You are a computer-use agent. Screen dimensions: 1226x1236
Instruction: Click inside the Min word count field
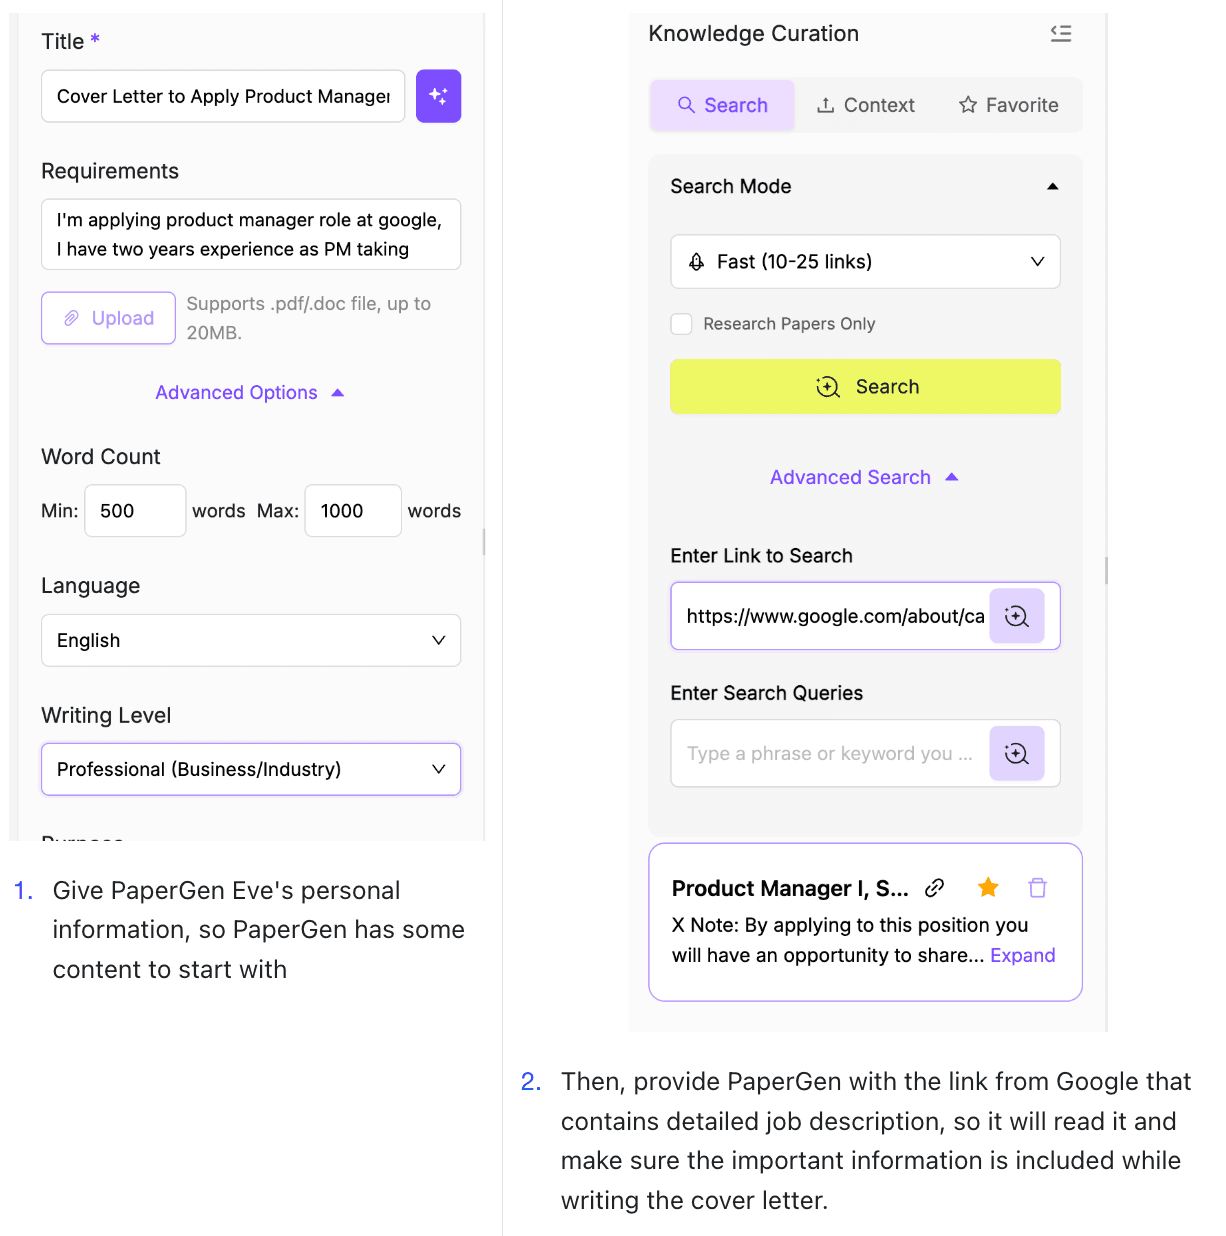[x=135, y=510]
